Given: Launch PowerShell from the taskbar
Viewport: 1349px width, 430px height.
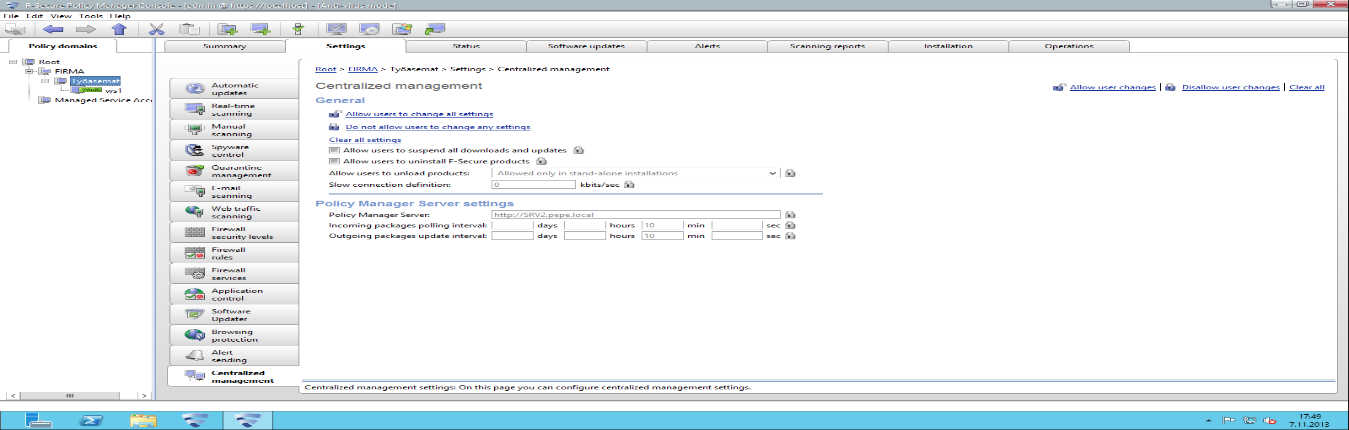Looking at the screenshot, I should pyautogui.click(x=93, y=419).
